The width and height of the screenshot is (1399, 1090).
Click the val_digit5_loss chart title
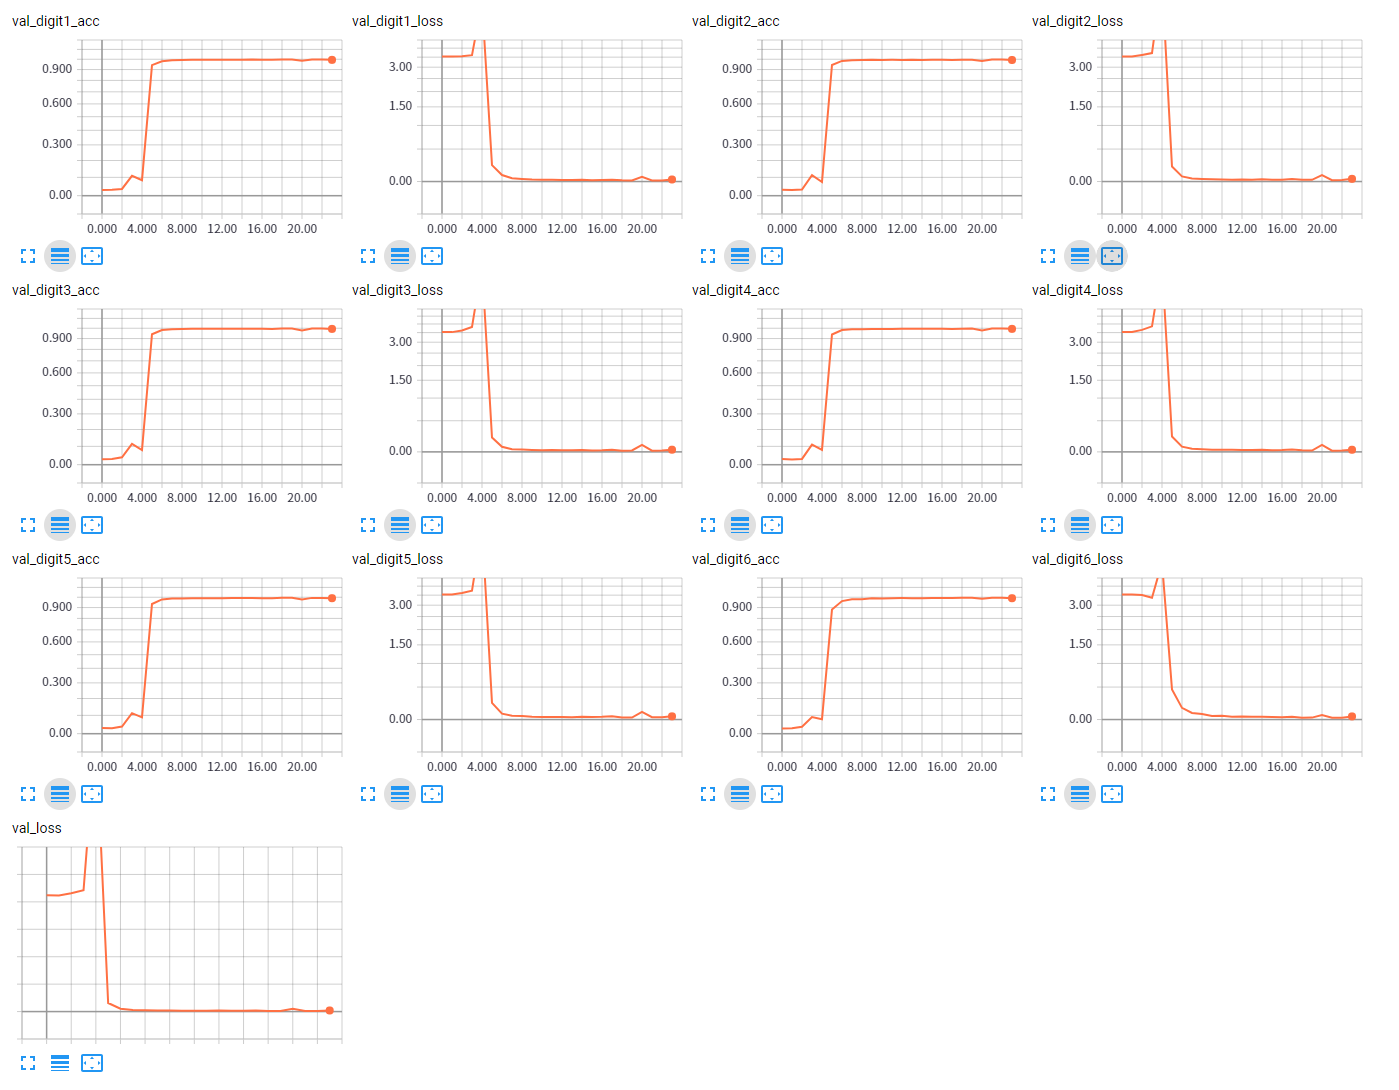(x=397, y=559)
